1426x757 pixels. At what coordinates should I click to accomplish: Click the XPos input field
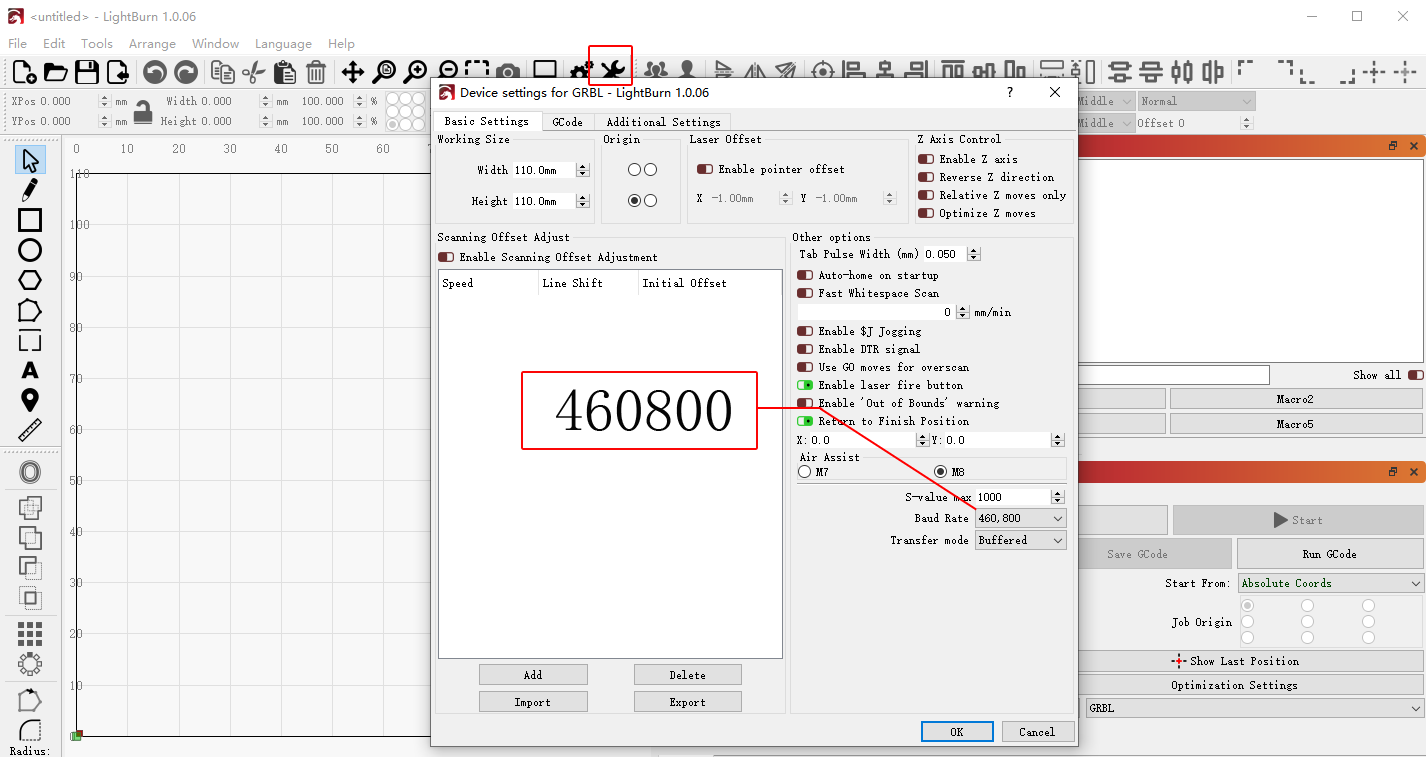click(x=67, y=101)
